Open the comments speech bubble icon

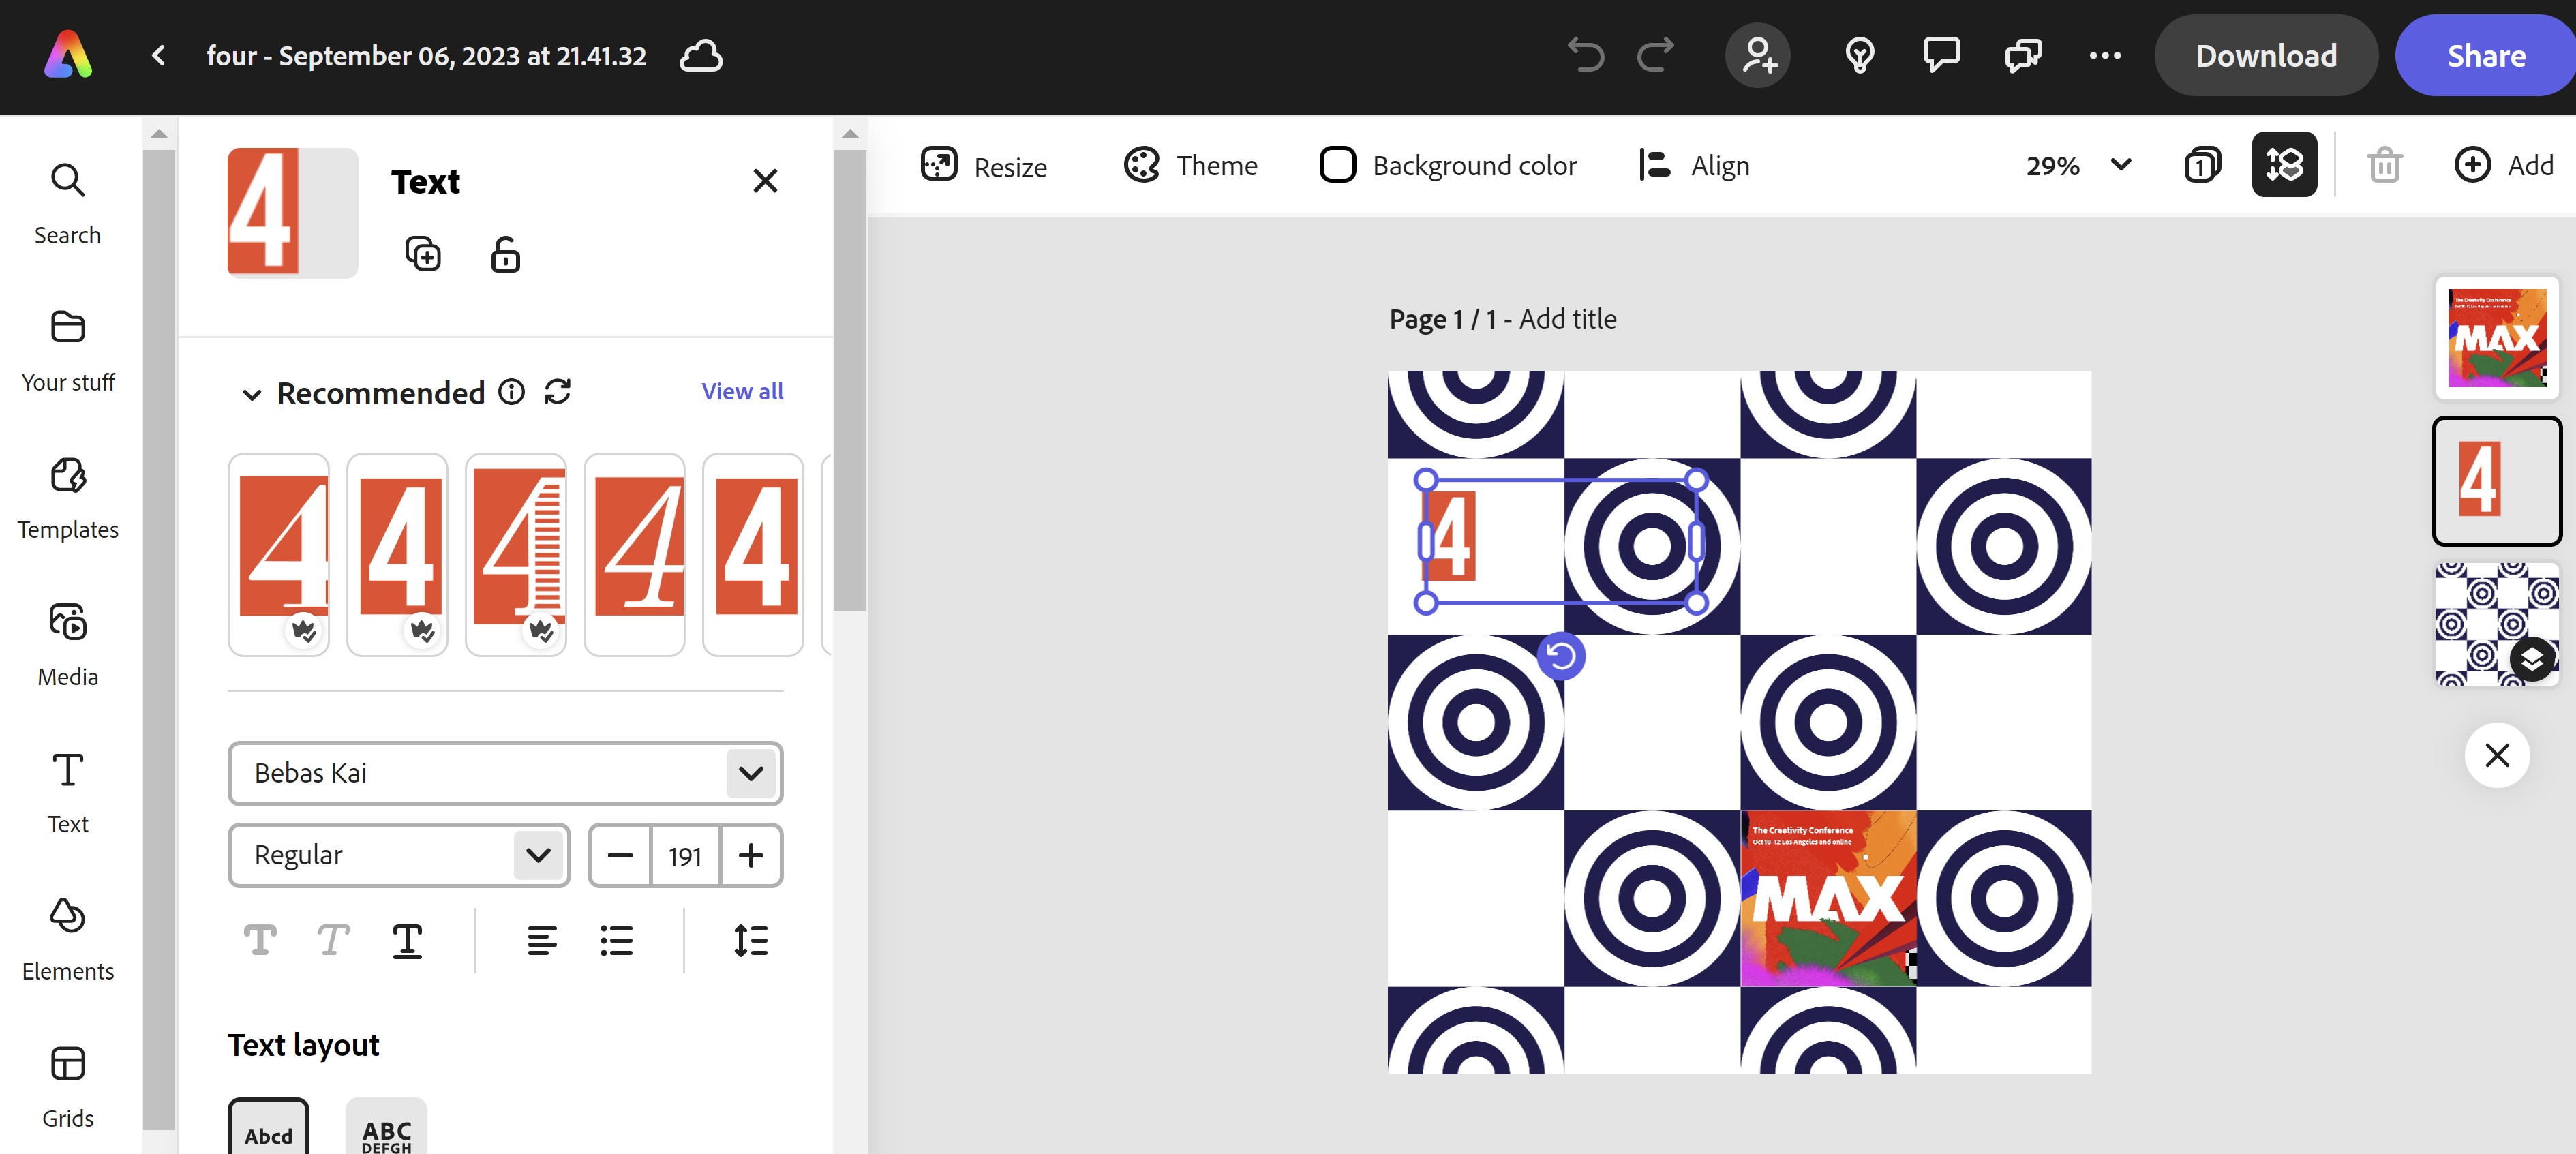[1941, 55]
